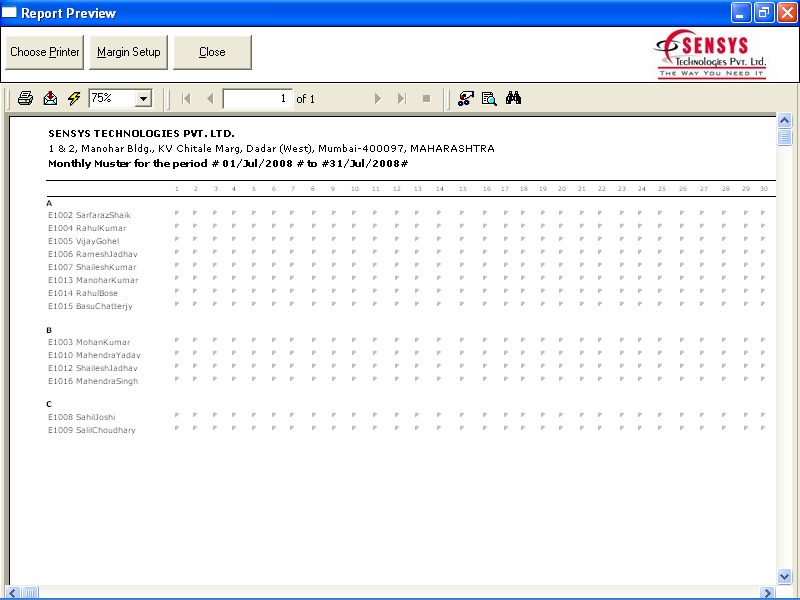Open the 75% zoom level dropdown
Image resolution: width=800 pixels, height=600 pixels.
(144, 98)
